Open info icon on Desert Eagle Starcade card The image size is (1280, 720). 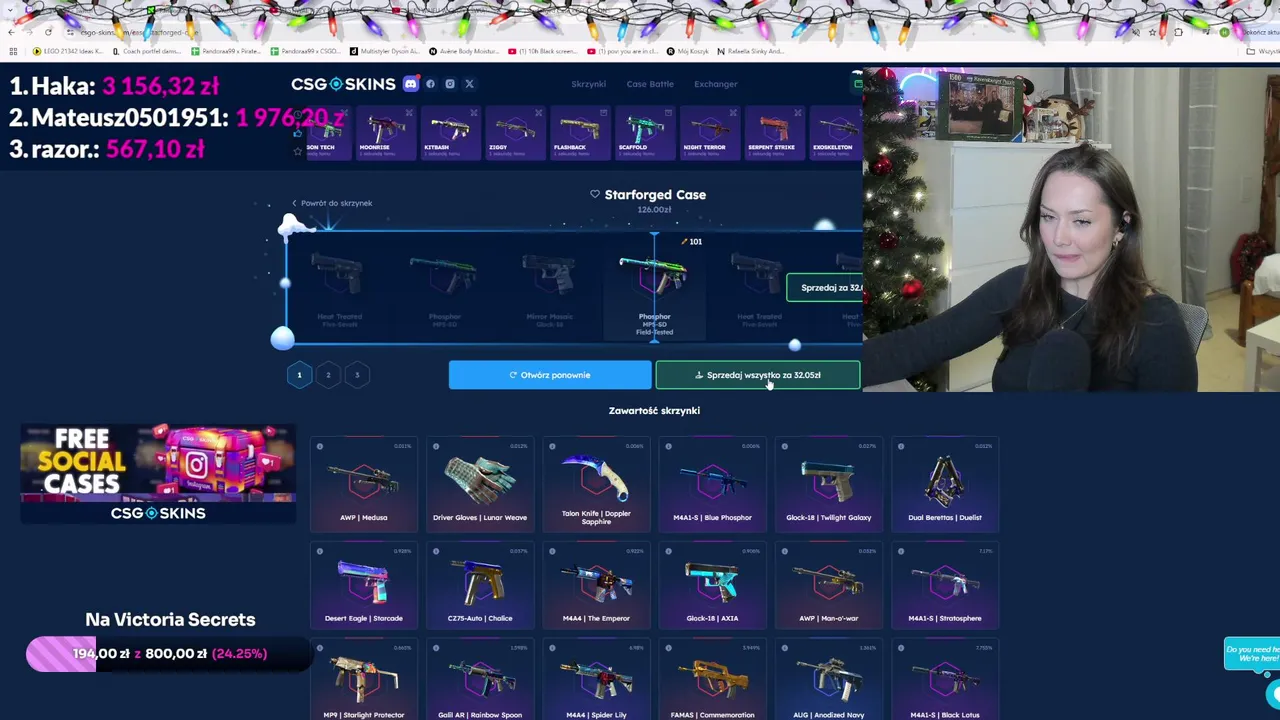[x=320, y=551]
